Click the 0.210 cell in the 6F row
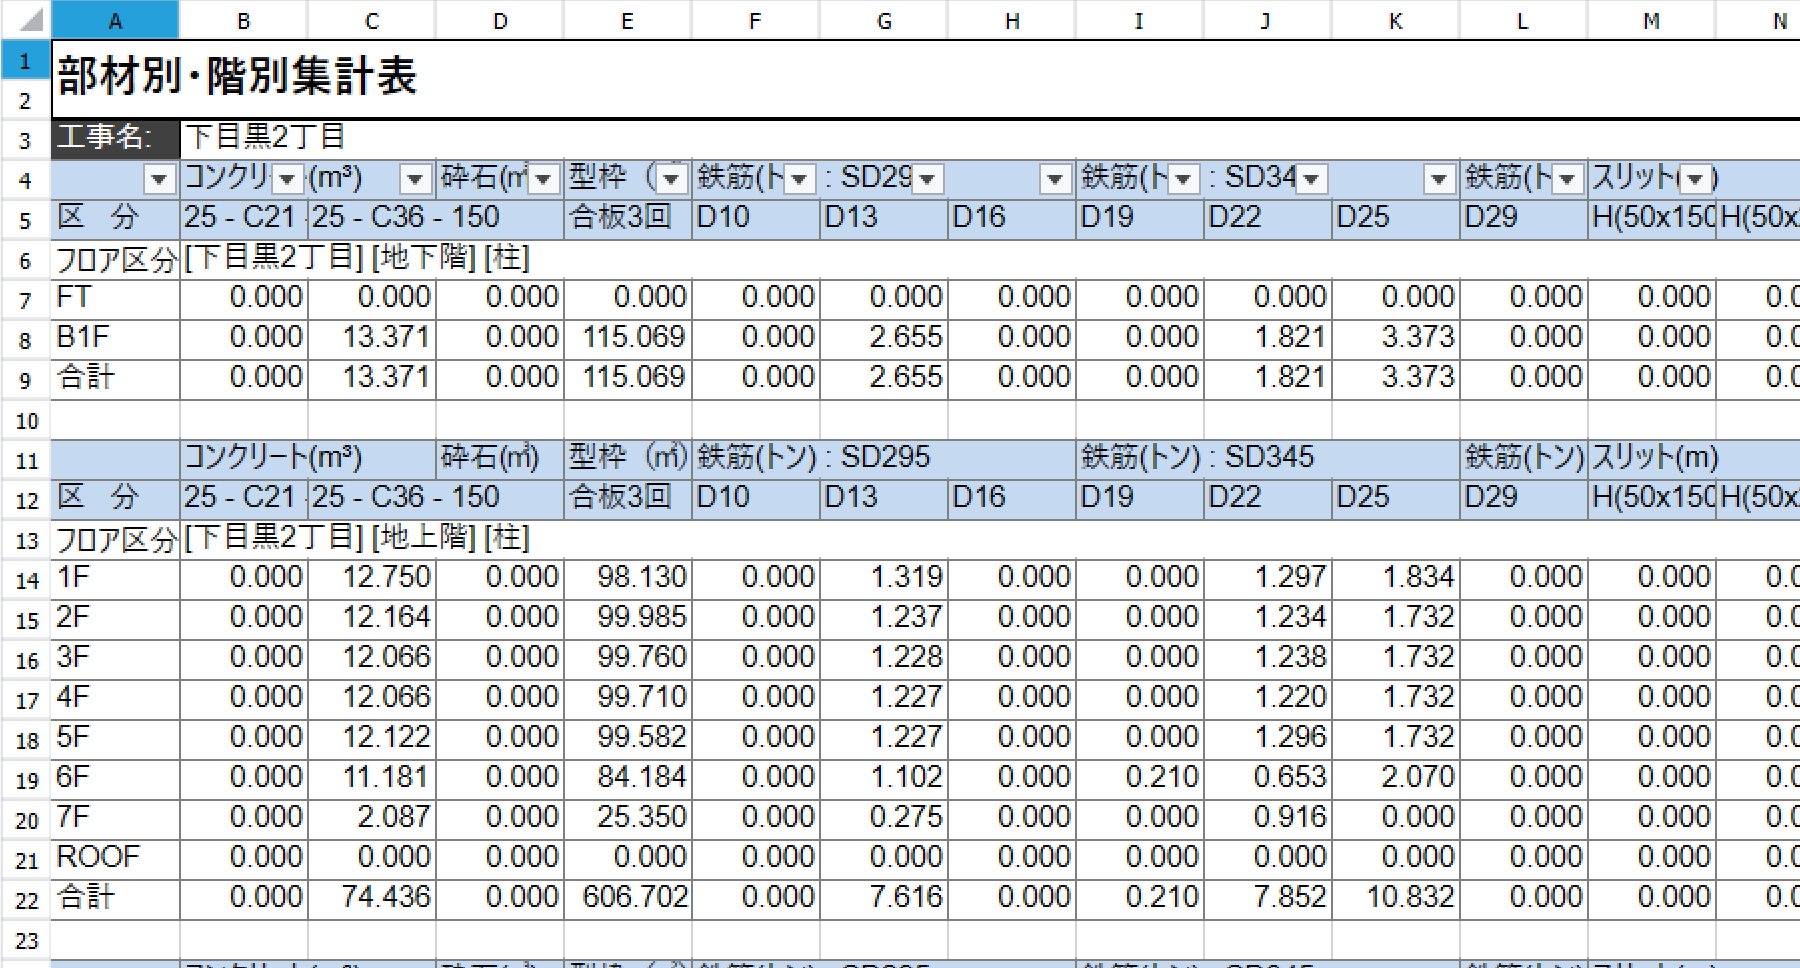Screen dimensions: 1800x968 pyautogui.click(x=1139, y=778)
